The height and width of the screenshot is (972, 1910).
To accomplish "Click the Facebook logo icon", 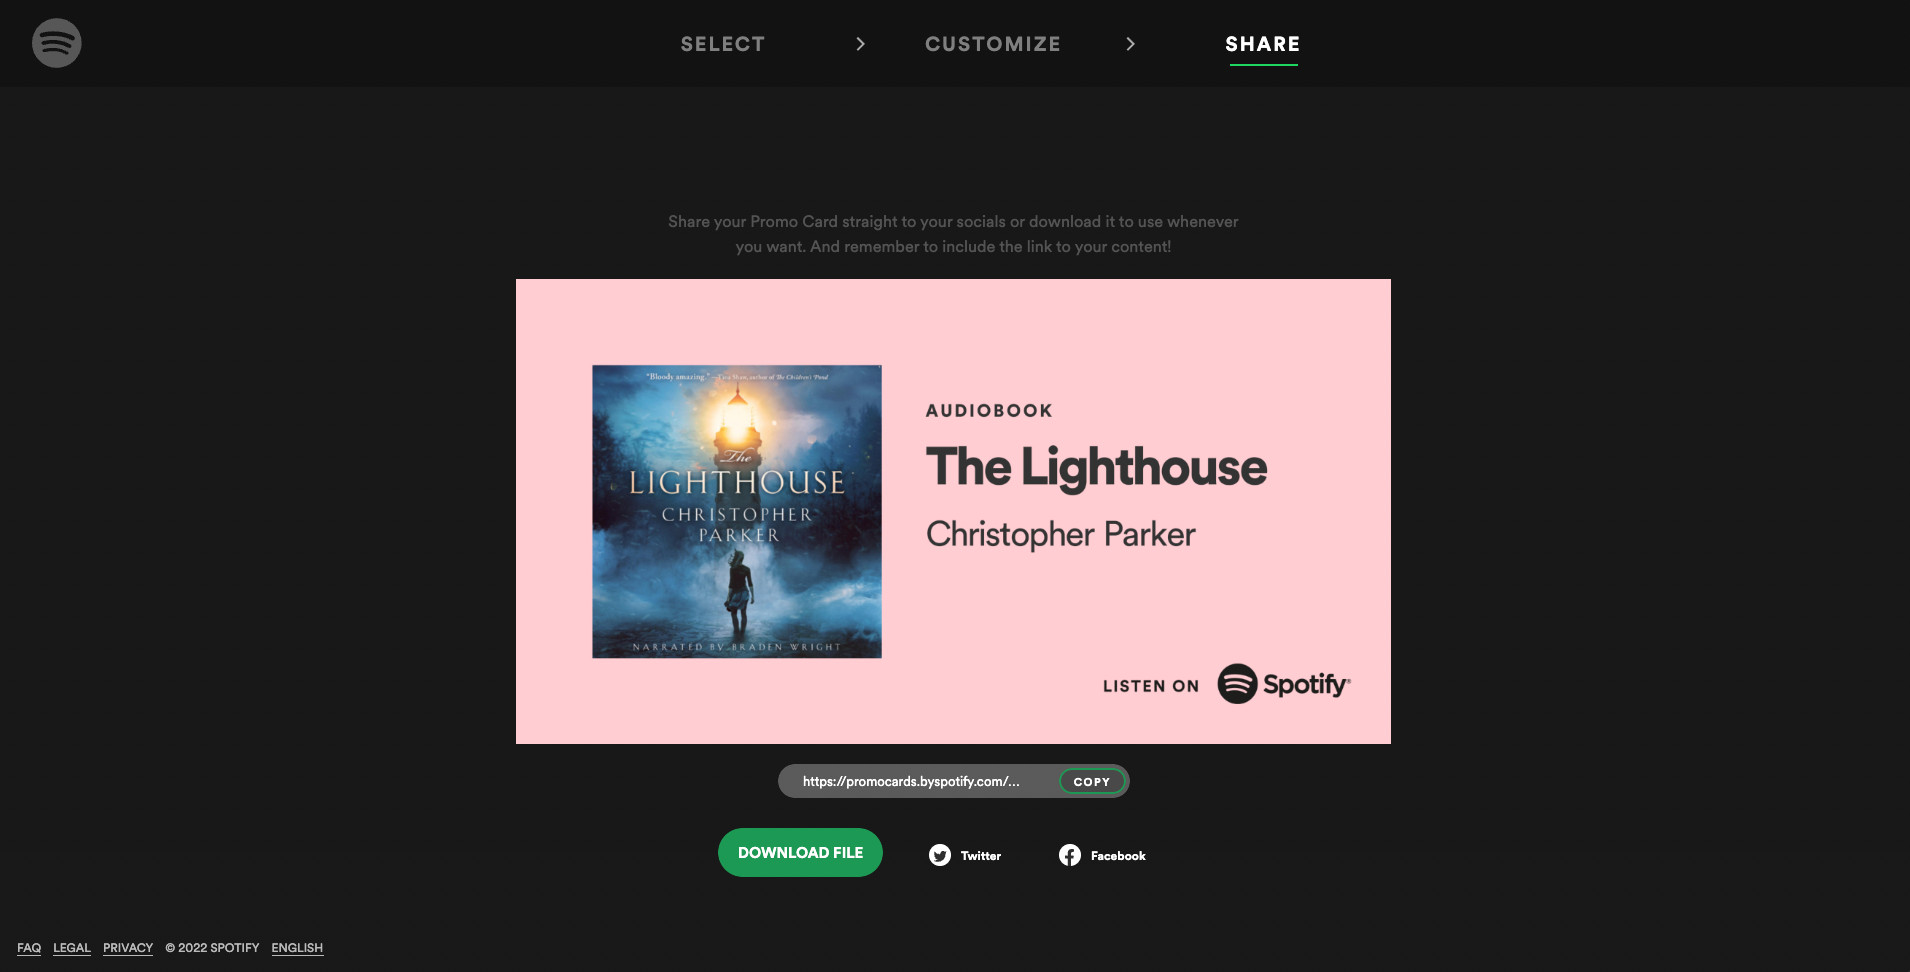I will 1070,855.
